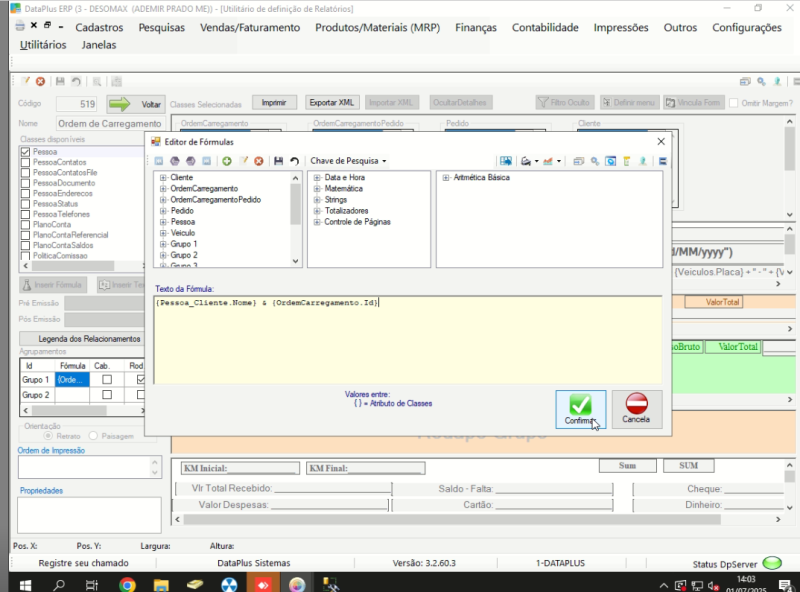Check the PessoaContatos class checkbox

click(x=26, y=162)
